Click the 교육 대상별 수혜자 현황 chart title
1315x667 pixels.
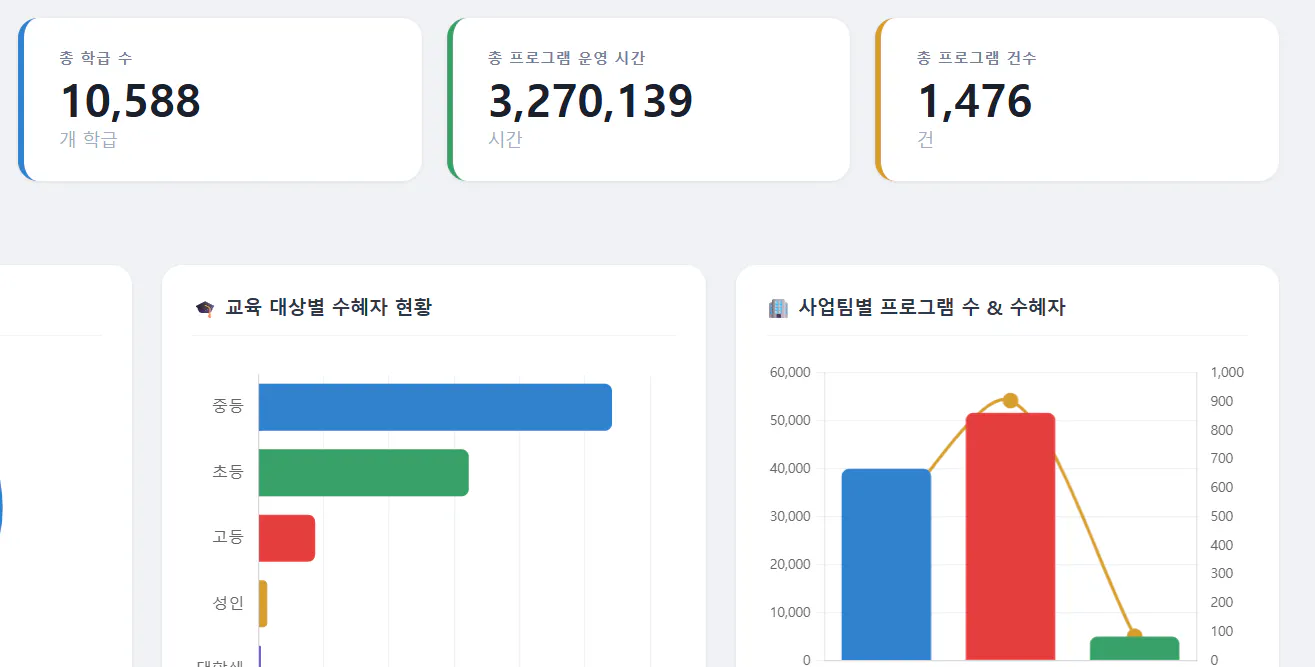(328, 307)
